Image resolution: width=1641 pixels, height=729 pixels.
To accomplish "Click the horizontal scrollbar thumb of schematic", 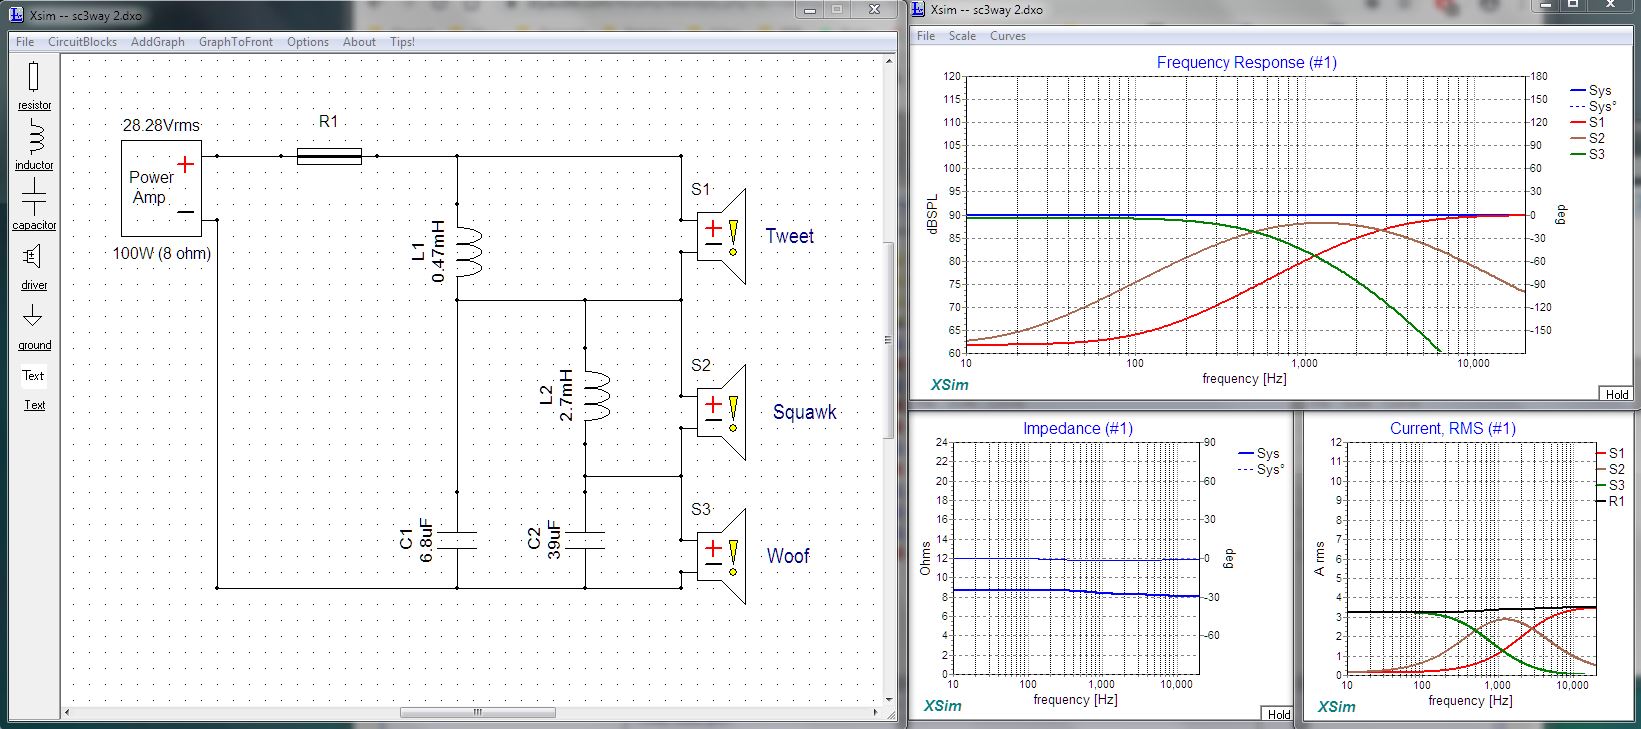I will 478,713.
